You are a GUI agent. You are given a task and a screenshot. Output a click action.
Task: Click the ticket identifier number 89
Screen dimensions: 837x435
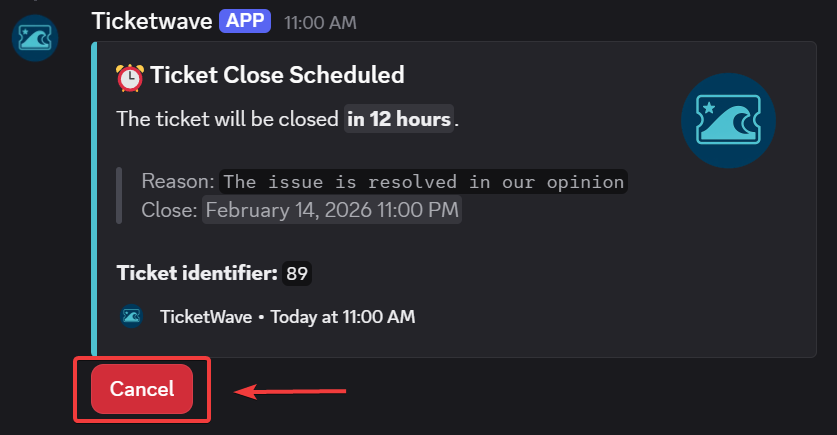pos(295,273)
